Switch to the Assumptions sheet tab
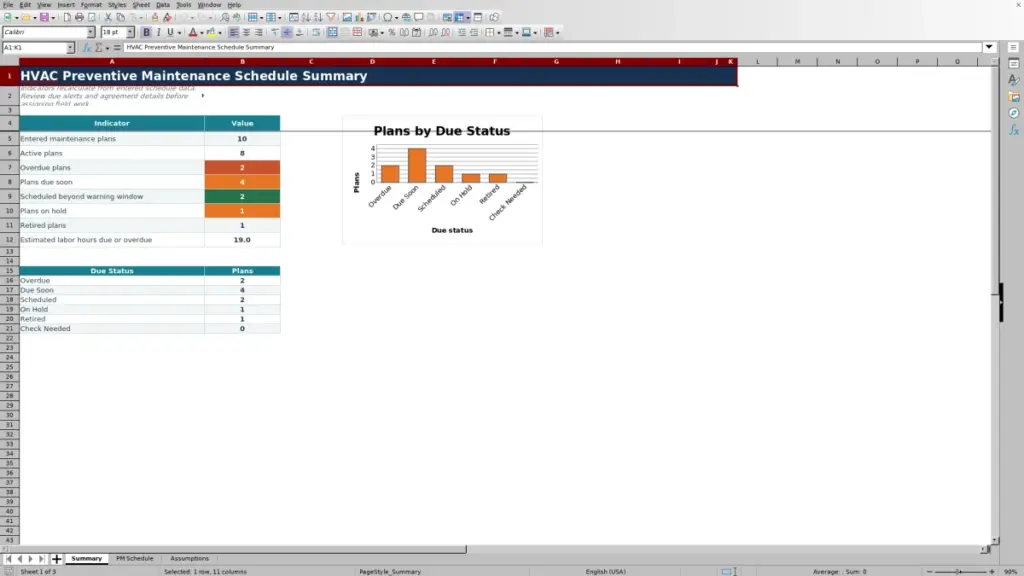 [189, 559]
